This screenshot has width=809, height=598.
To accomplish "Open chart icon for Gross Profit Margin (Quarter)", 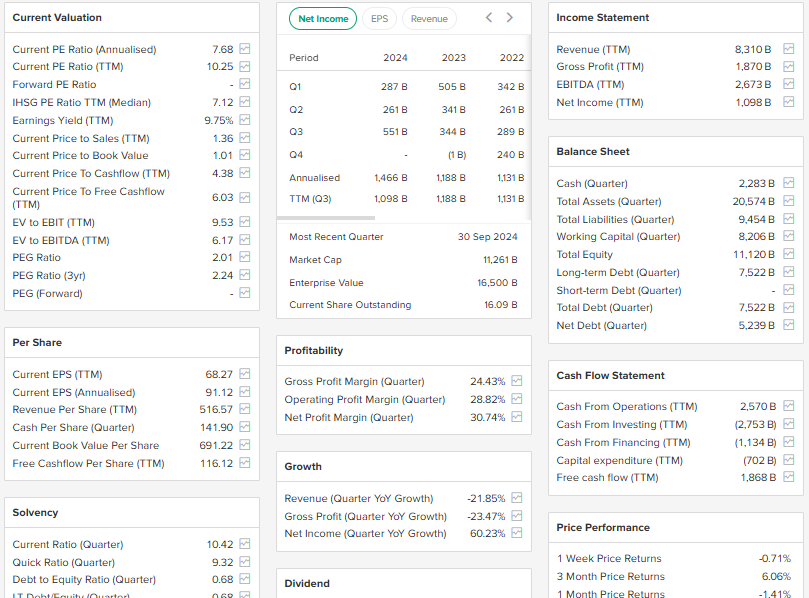I will [x=517, y=381].
